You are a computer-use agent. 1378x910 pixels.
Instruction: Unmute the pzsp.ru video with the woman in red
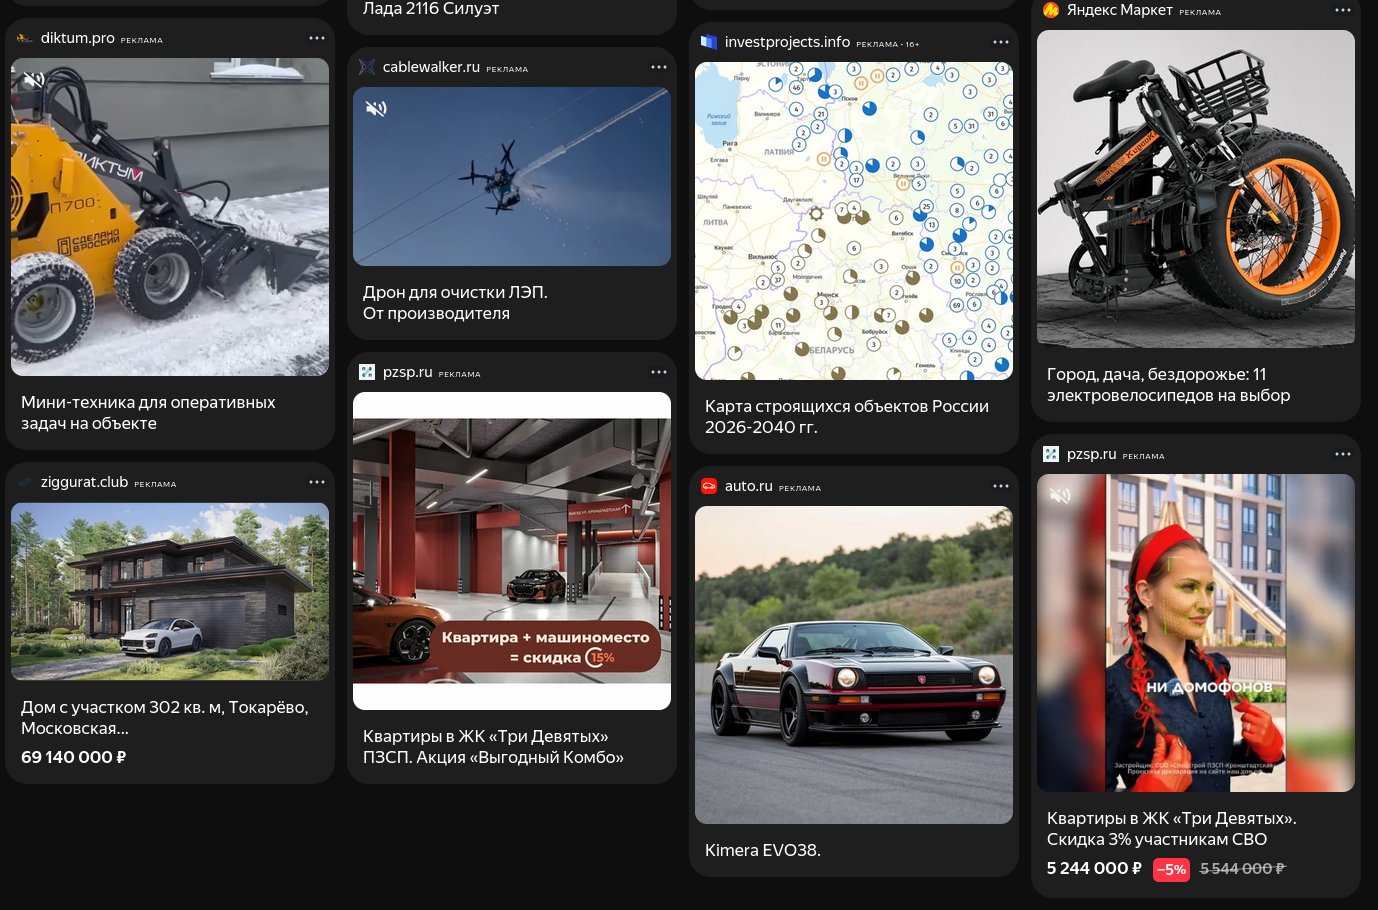click(1060, 496)
